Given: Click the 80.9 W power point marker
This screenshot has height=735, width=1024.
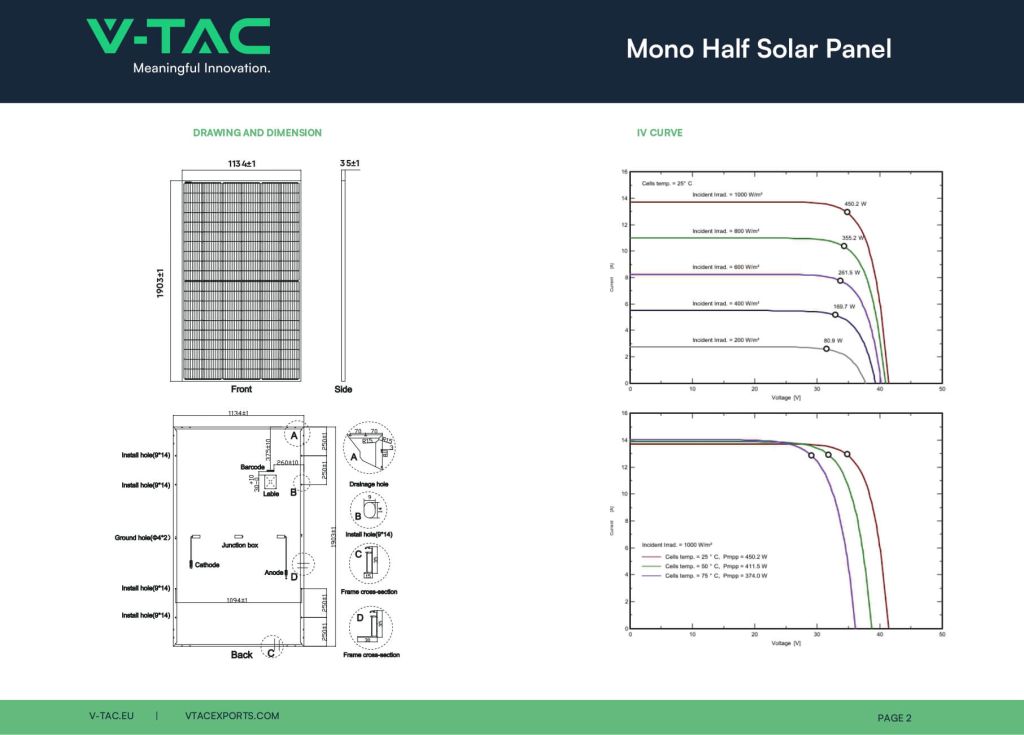Looking at the screenshot, I should [826, 349].
